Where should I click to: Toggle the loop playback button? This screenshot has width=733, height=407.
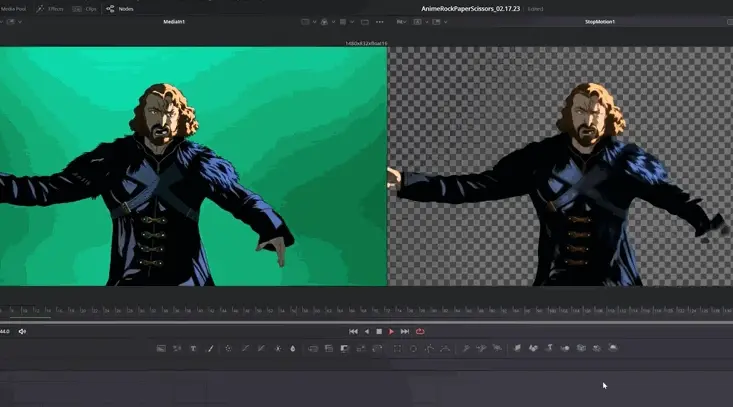[x=420, y=331]
